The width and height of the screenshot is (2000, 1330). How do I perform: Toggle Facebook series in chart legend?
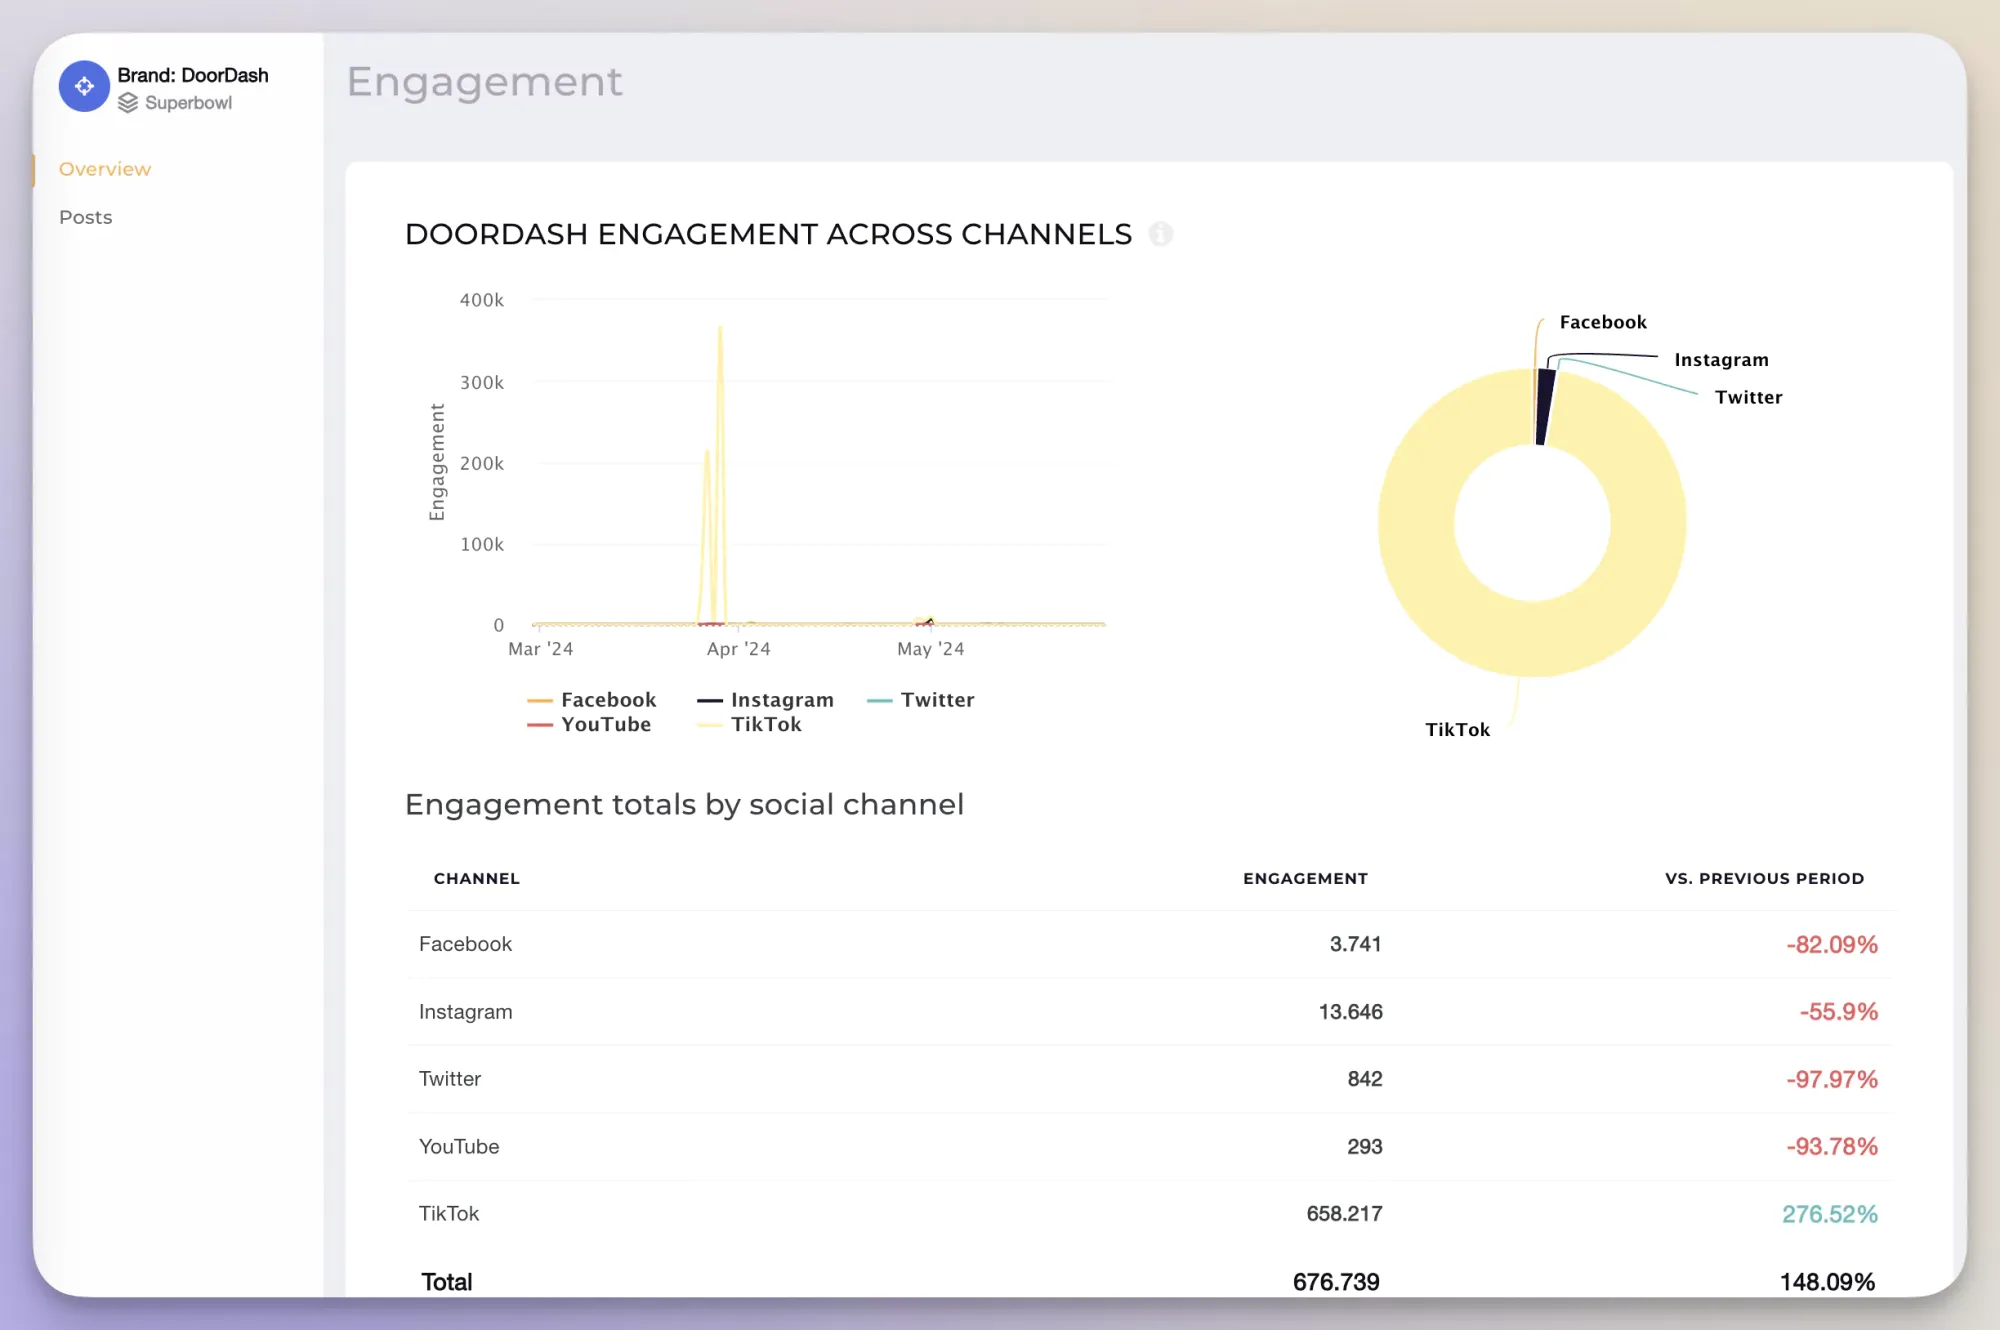tap(592, 700)
